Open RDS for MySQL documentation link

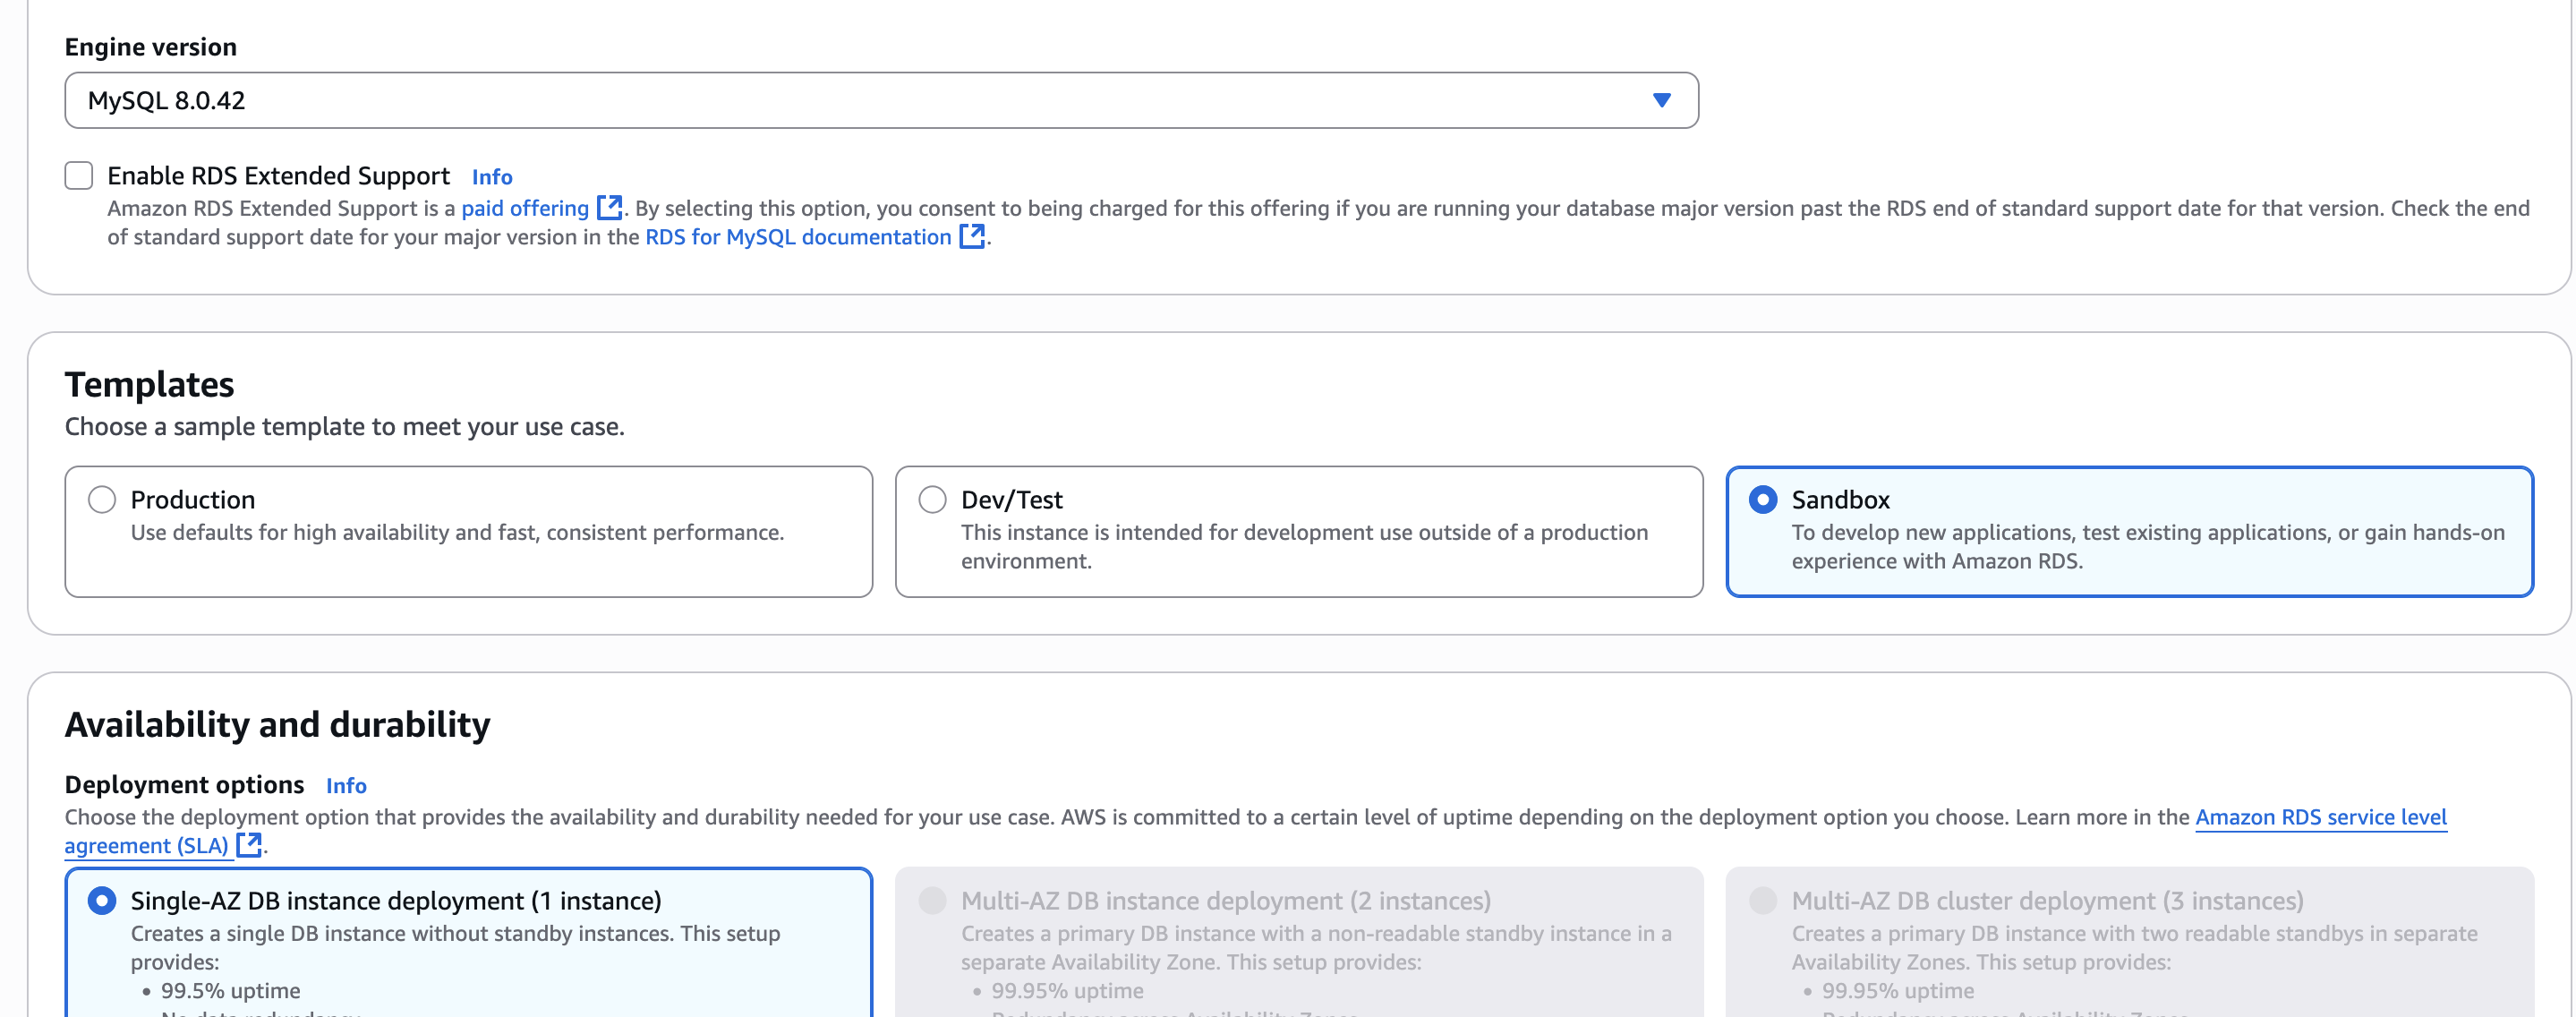point(797,237)
